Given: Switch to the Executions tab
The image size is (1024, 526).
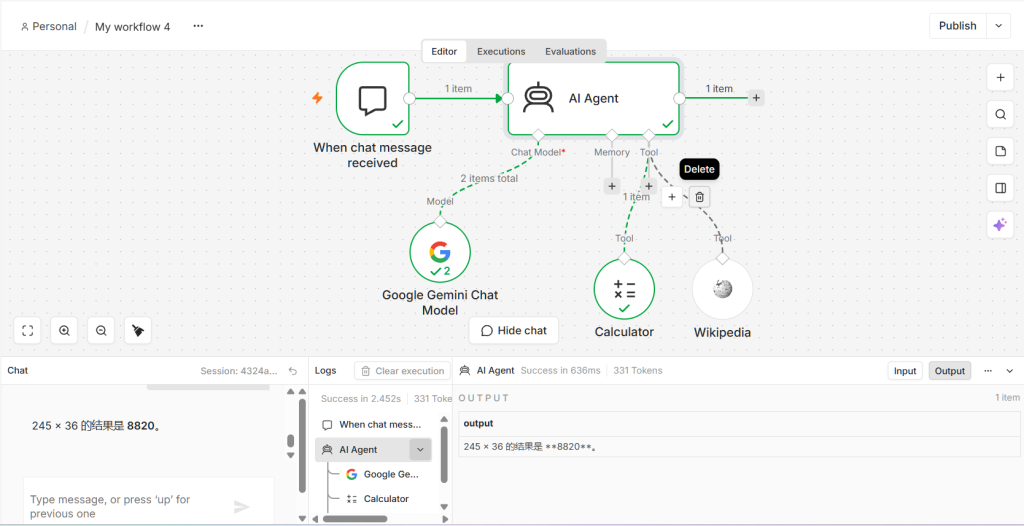Looking at the screenshot, I should pyautogui.click(x=501, y=51).
